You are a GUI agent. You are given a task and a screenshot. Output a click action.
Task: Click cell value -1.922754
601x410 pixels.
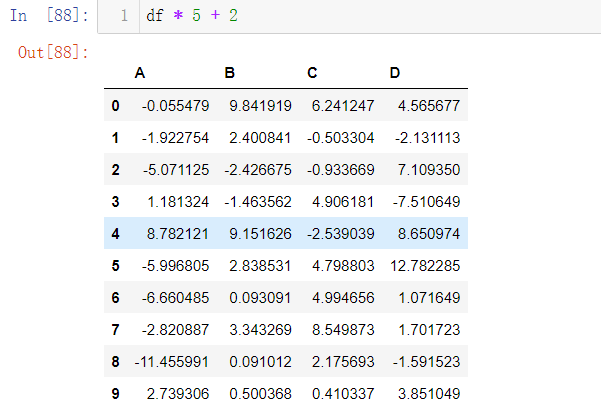176,138
